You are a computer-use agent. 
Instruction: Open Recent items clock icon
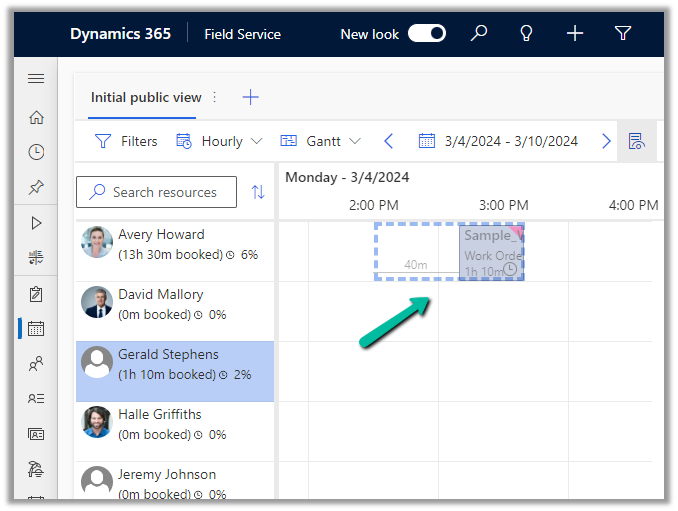point(36,152)
